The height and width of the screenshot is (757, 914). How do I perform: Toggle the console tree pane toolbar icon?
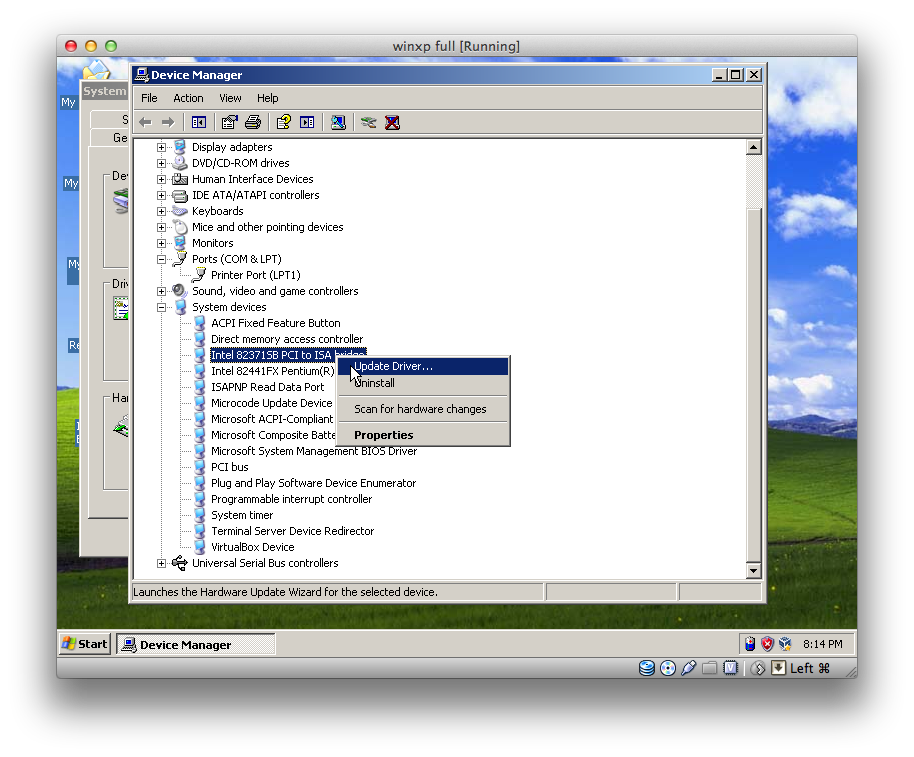point(199,122)
